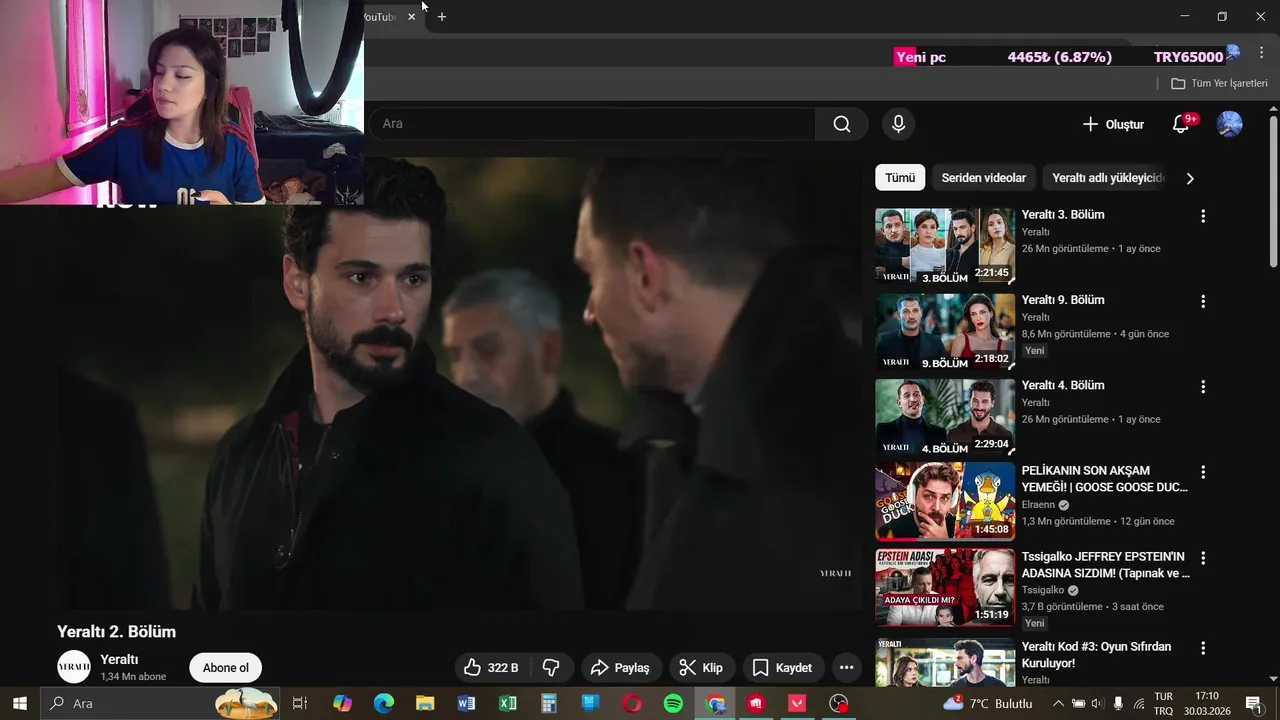Click the Elraenn channel name

1038,505
